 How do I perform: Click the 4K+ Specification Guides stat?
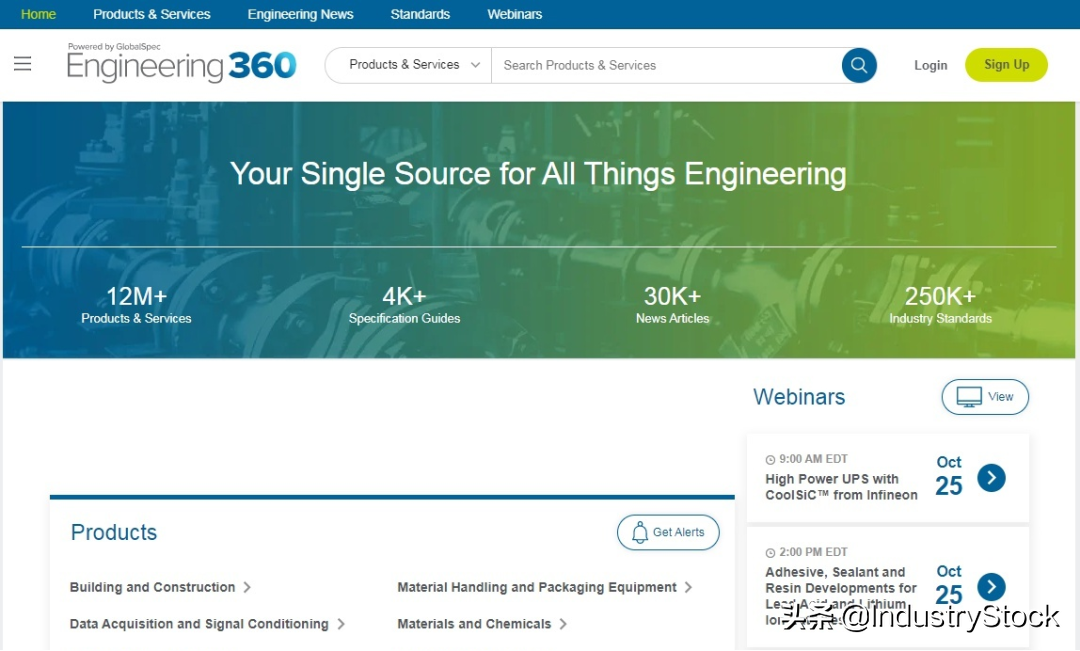[x=404, y=304]
